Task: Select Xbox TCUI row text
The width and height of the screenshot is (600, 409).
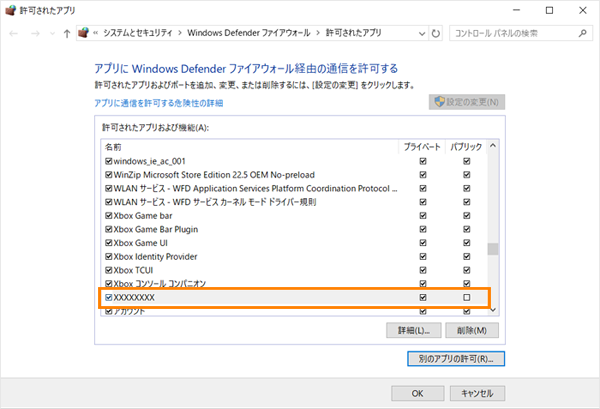Action: pos(133,270)
